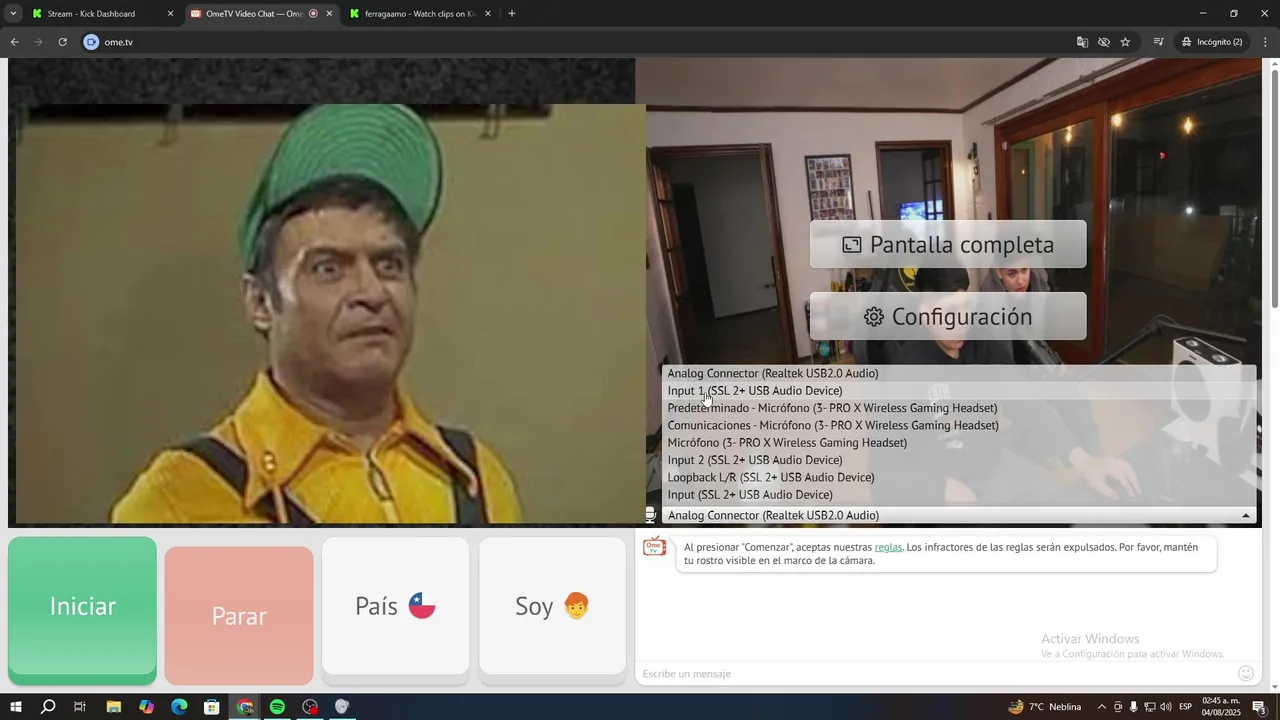Open the Windows Start menu
Viewport: 1280px width, 720px height.
(x=16, y=707)
